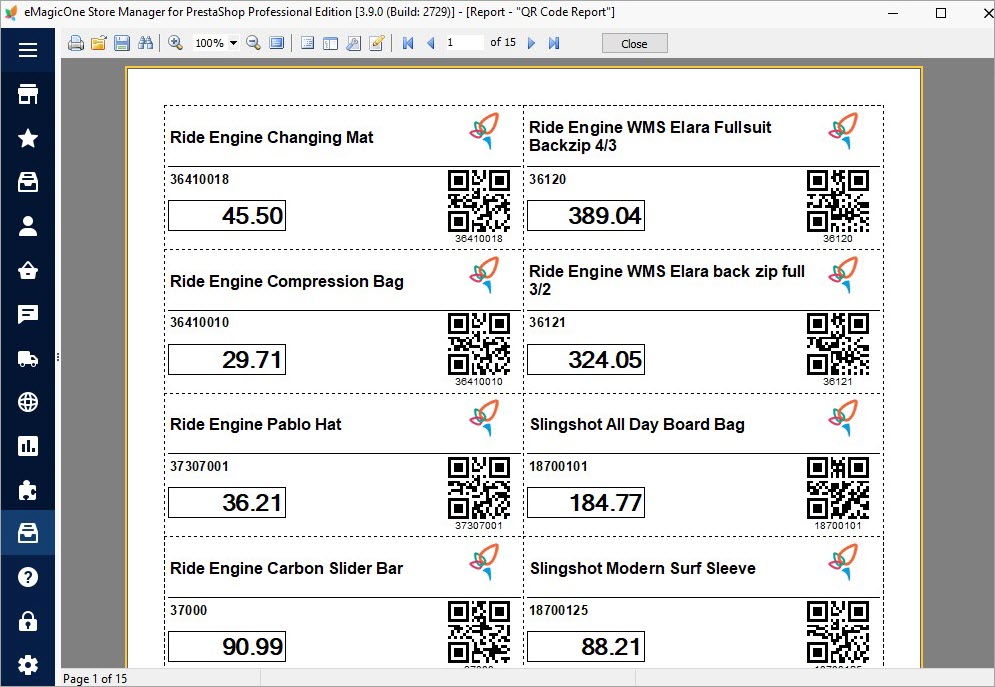Click the Print report icon
Viewport: 995px width, 687px height.
coord(76,43)
